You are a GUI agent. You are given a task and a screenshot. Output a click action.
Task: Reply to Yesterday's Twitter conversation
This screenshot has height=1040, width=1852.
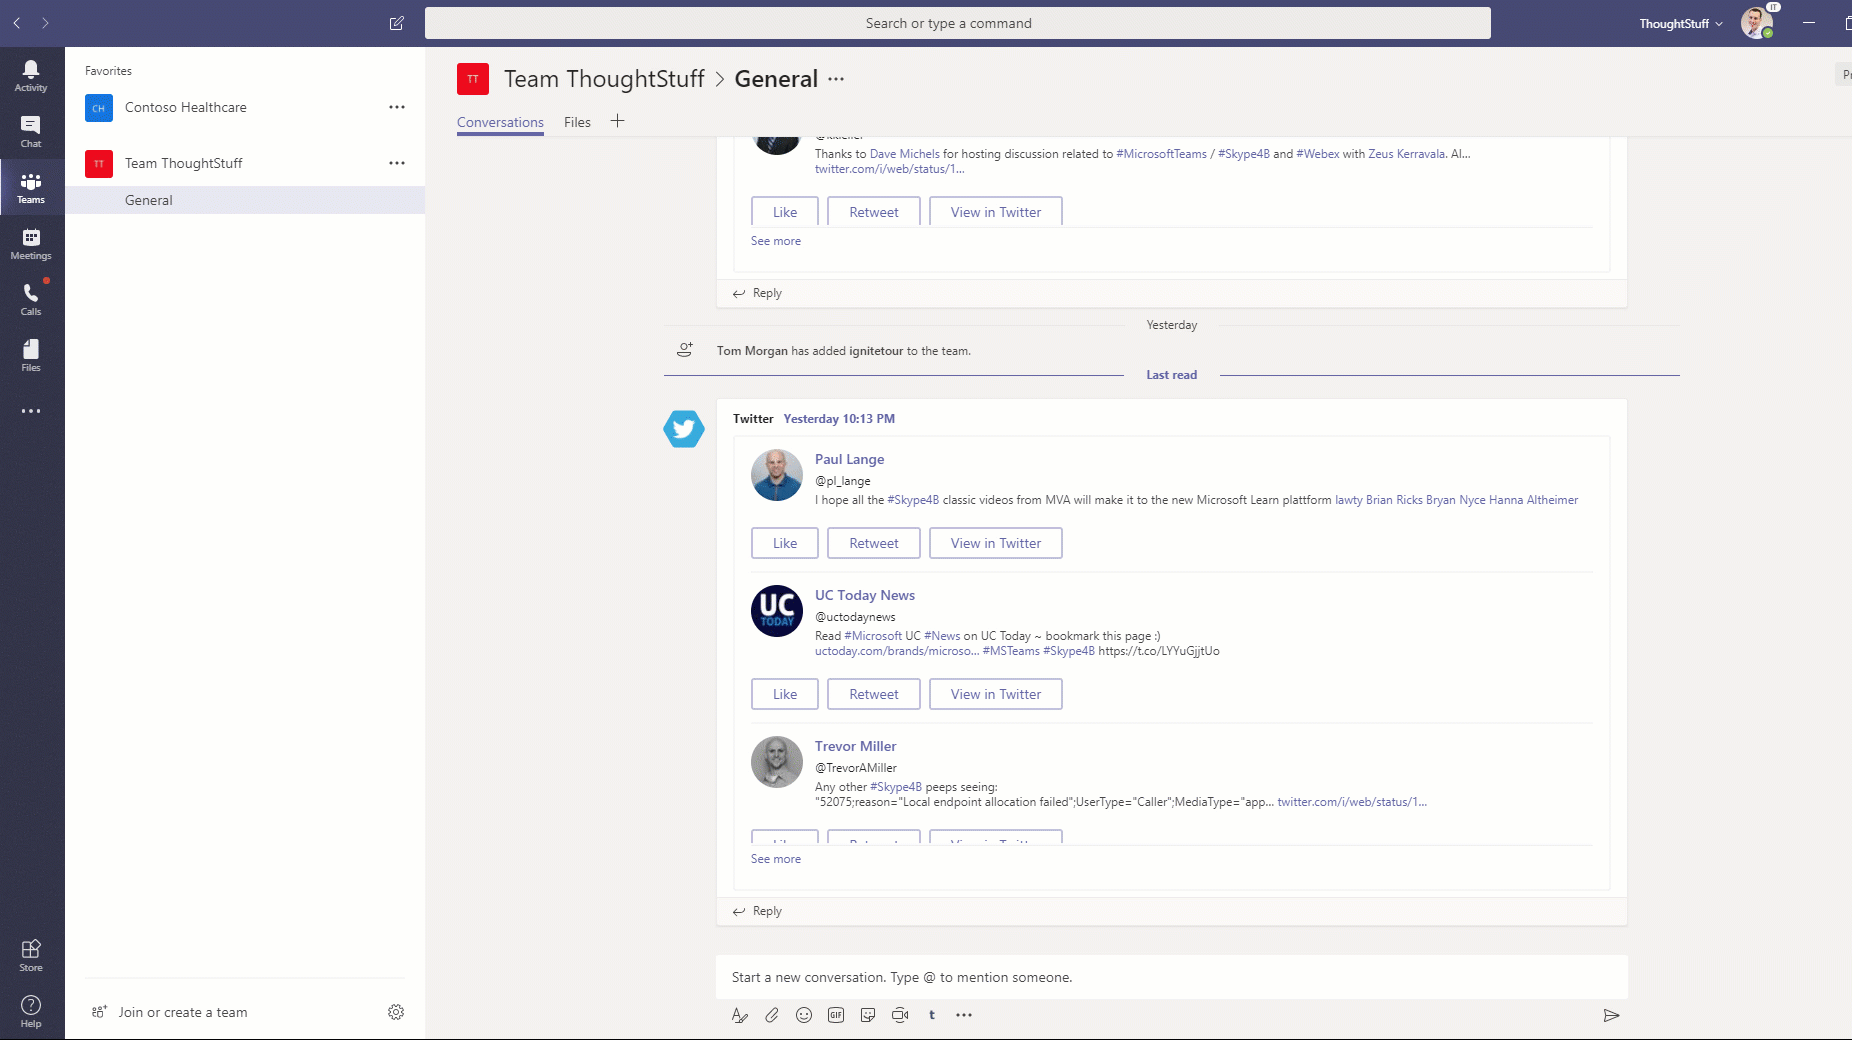pyautogui.click(x=757, y=911)
